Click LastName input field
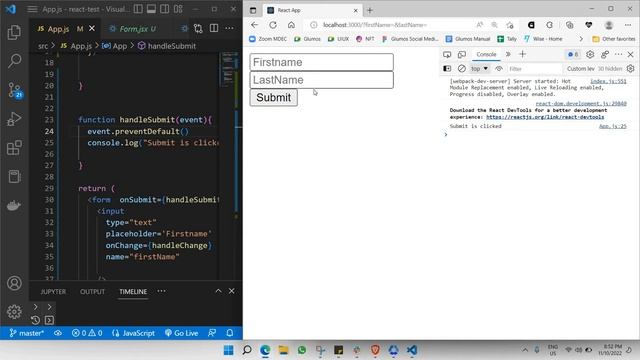This screenshot has width=640, height=360. point(322,80)
